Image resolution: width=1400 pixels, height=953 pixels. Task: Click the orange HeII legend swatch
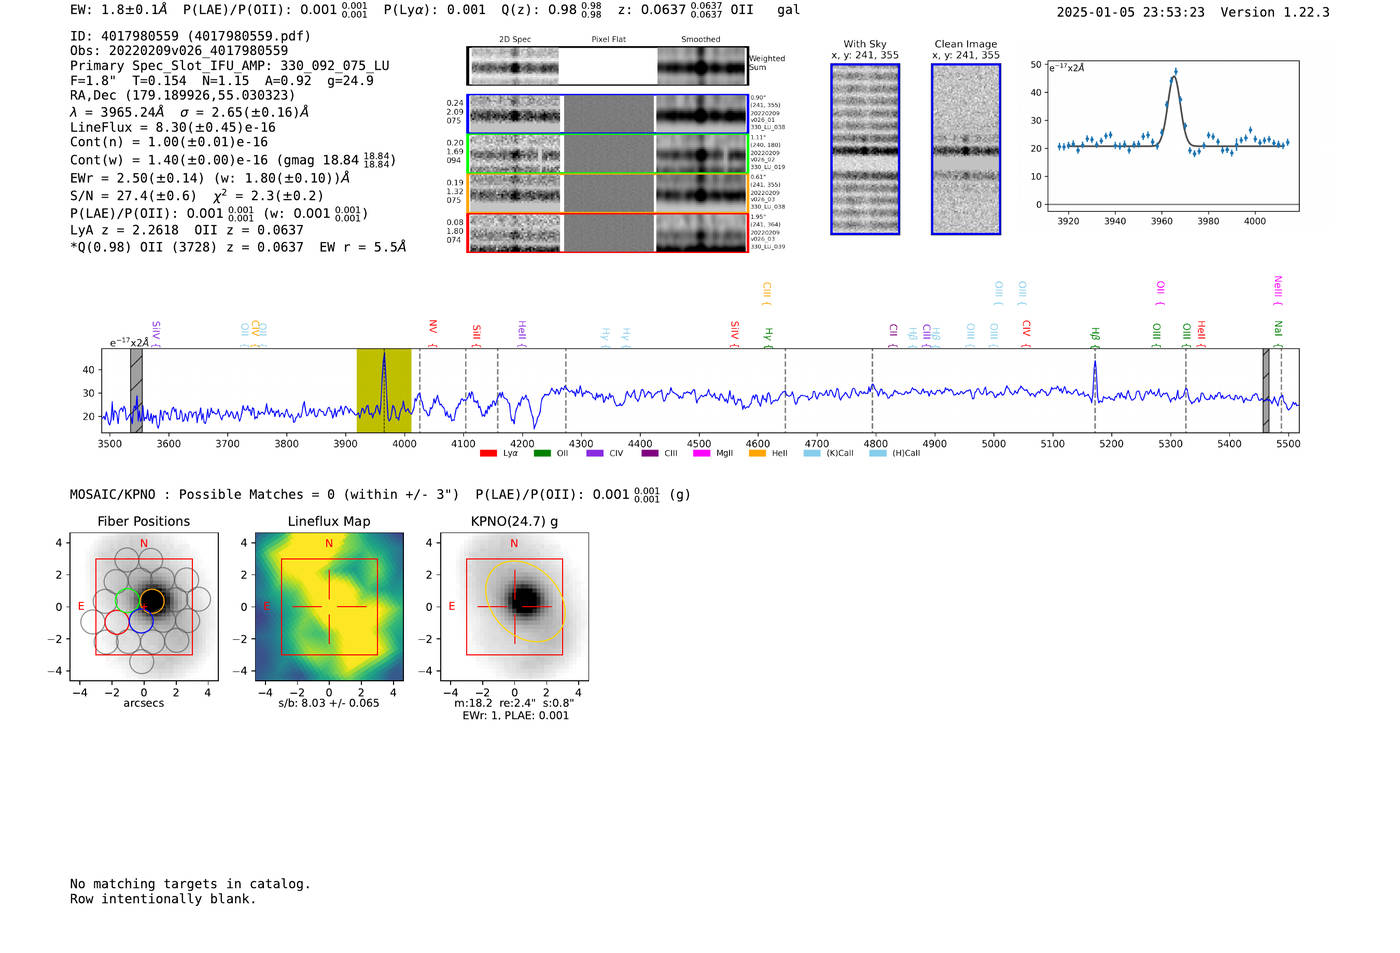757,454
